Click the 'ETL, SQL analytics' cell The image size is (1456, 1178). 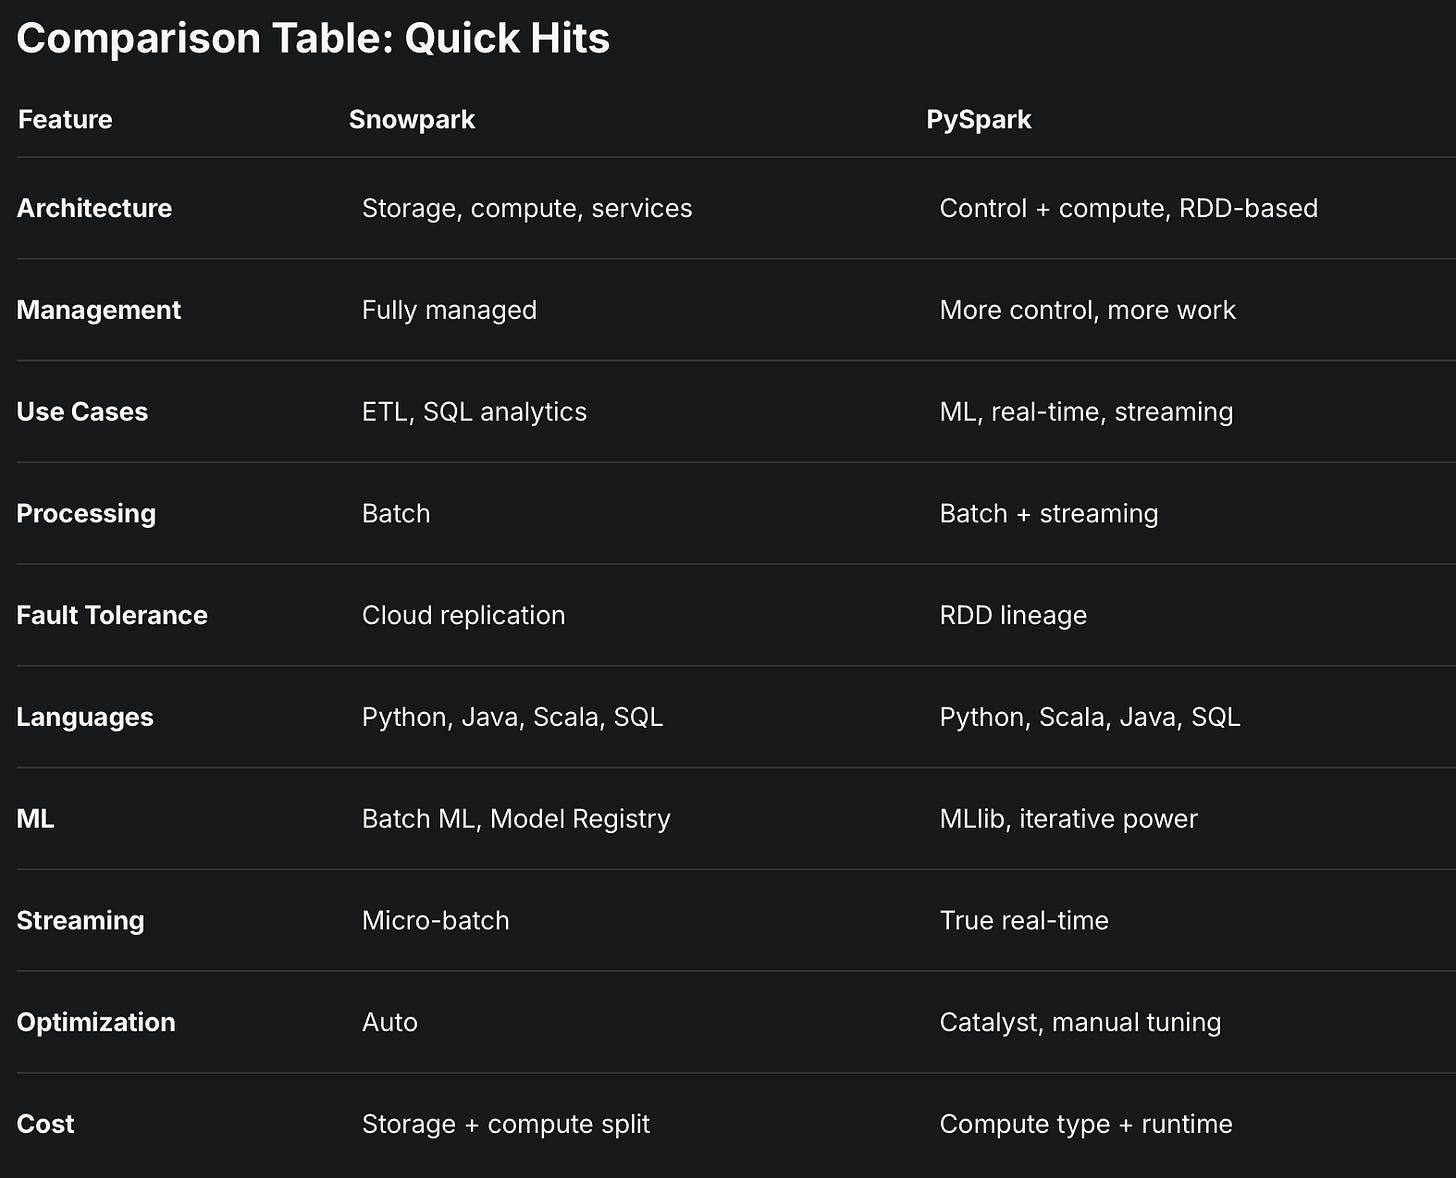pyautogui.click(x=474, y=412)
